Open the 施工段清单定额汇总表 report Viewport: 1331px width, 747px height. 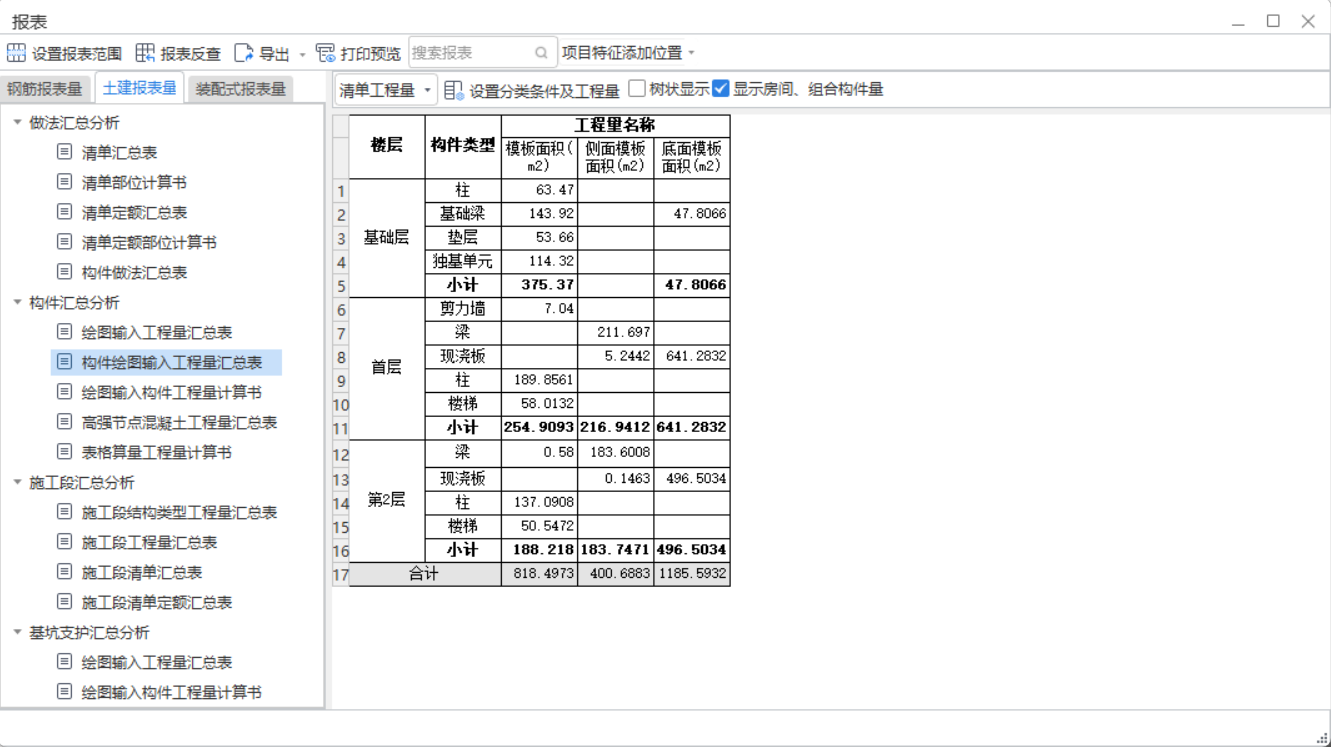pos(157,602)
